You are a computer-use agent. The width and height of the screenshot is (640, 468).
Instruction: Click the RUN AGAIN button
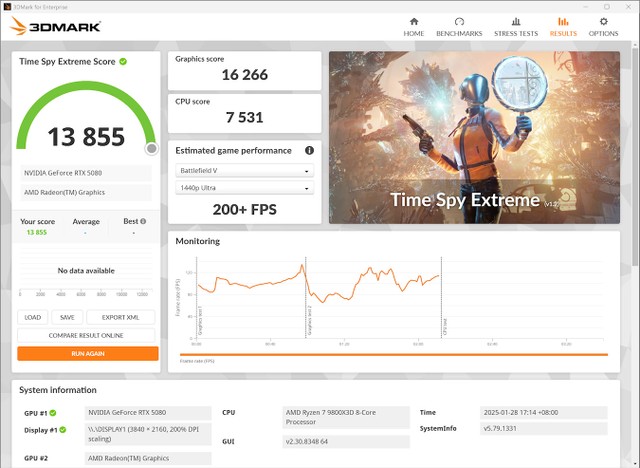coord(88,353)
